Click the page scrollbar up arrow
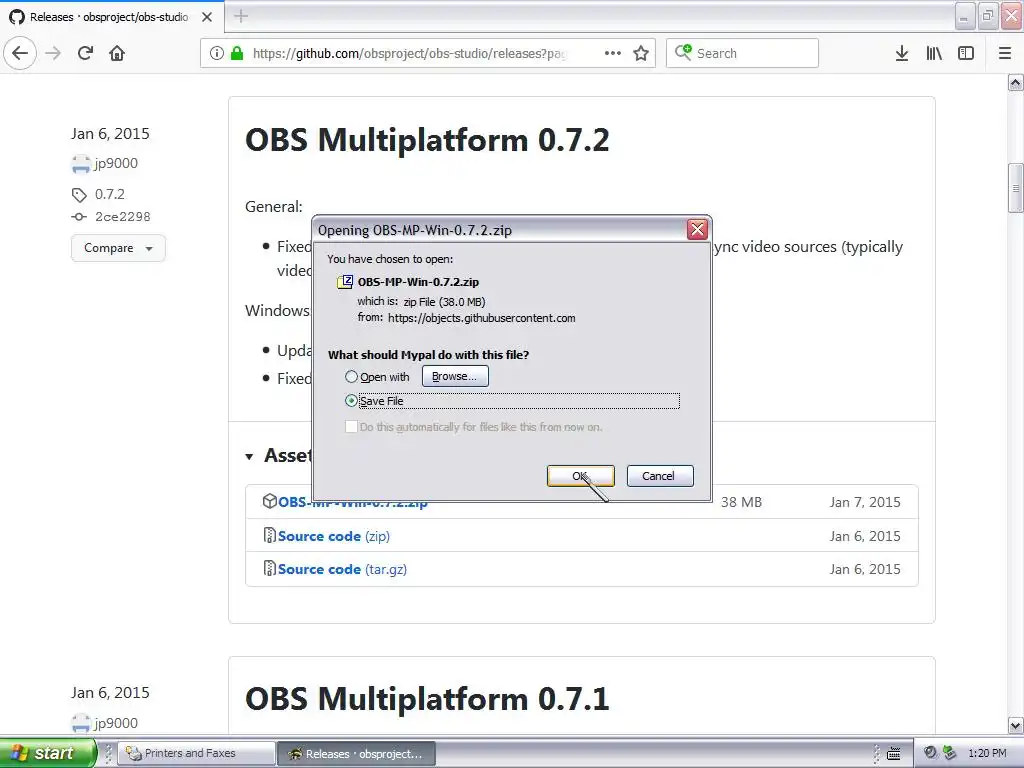The width and height of the screenshot is (1024, 768). pyautogui.click(x=1016, y=82)
